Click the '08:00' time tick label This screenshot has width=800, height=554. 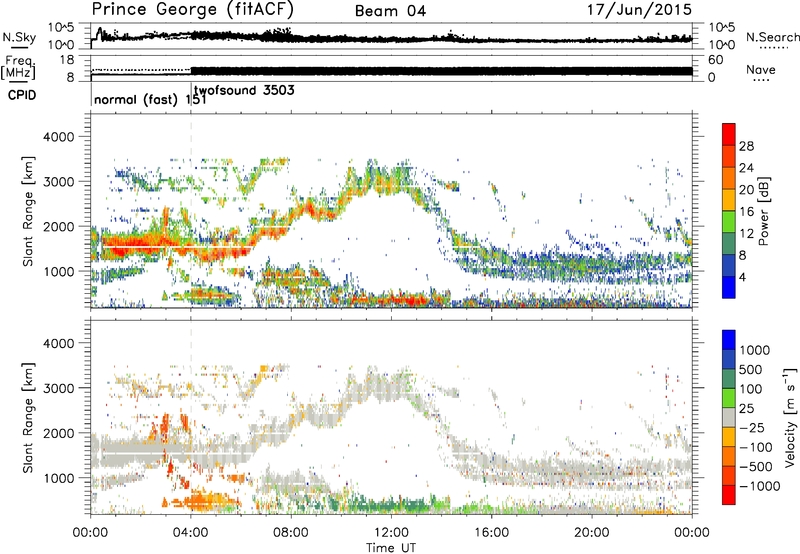[x=291, y=533]
